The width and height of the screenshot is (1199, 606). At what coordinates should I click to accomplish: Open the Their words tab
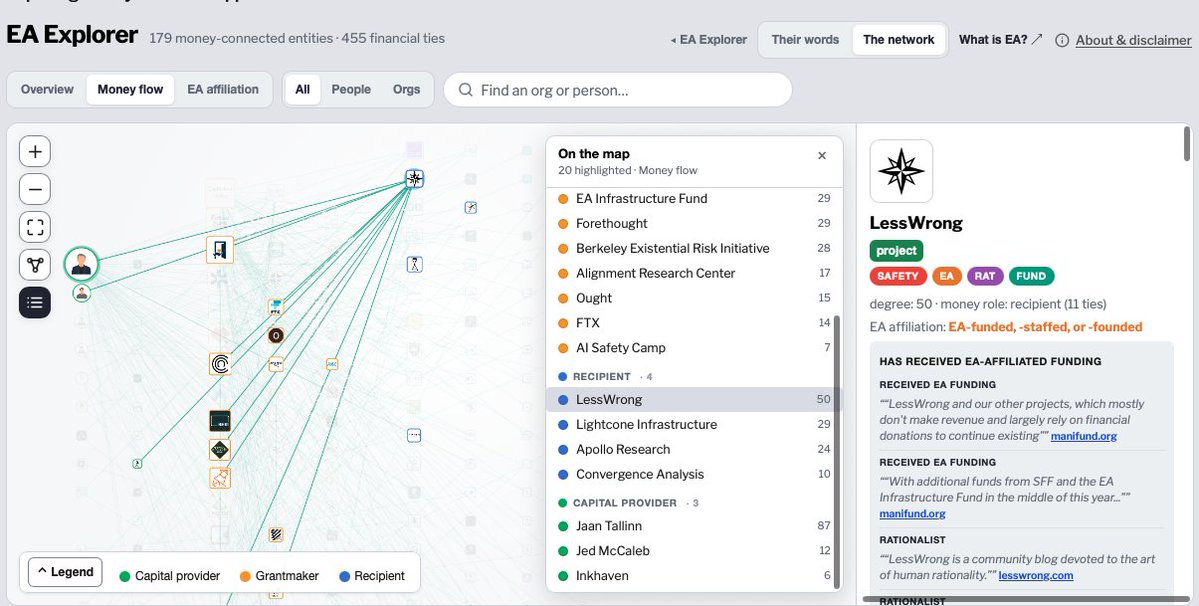(805, 40)
